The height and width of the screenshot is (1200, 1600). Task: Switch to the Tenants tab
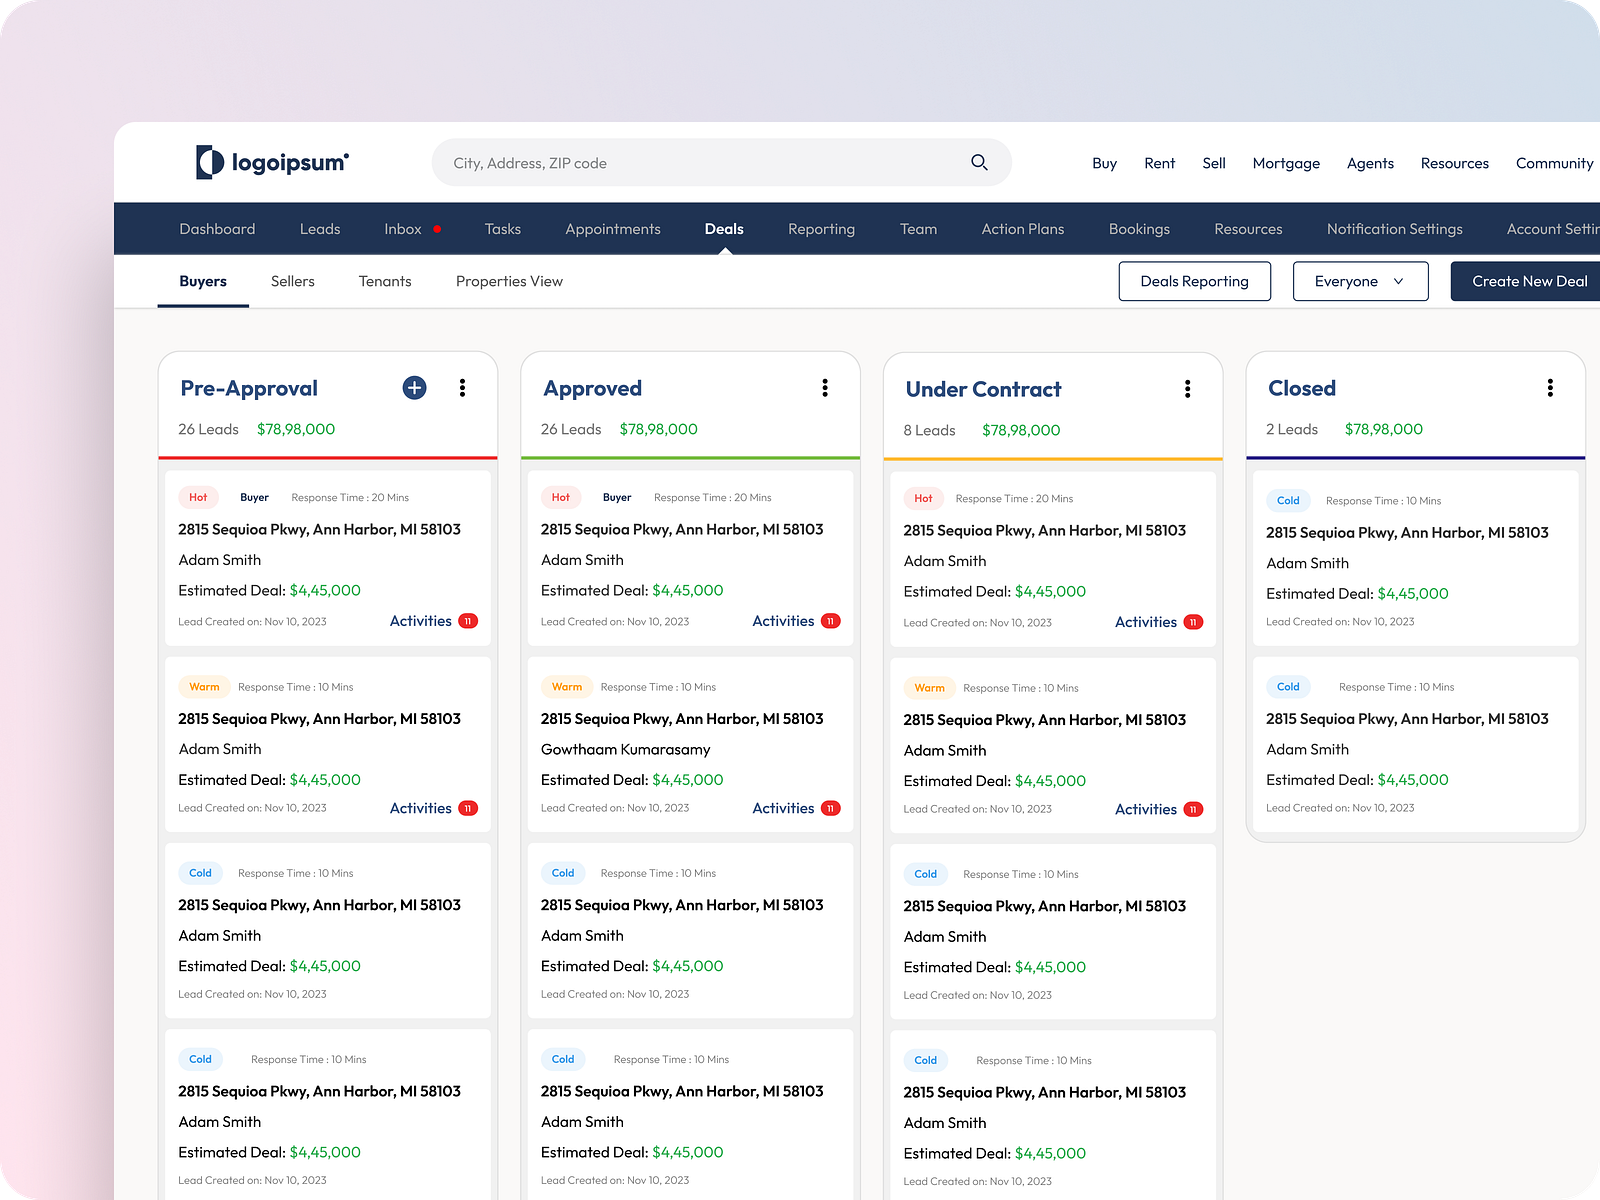point(384,281)
